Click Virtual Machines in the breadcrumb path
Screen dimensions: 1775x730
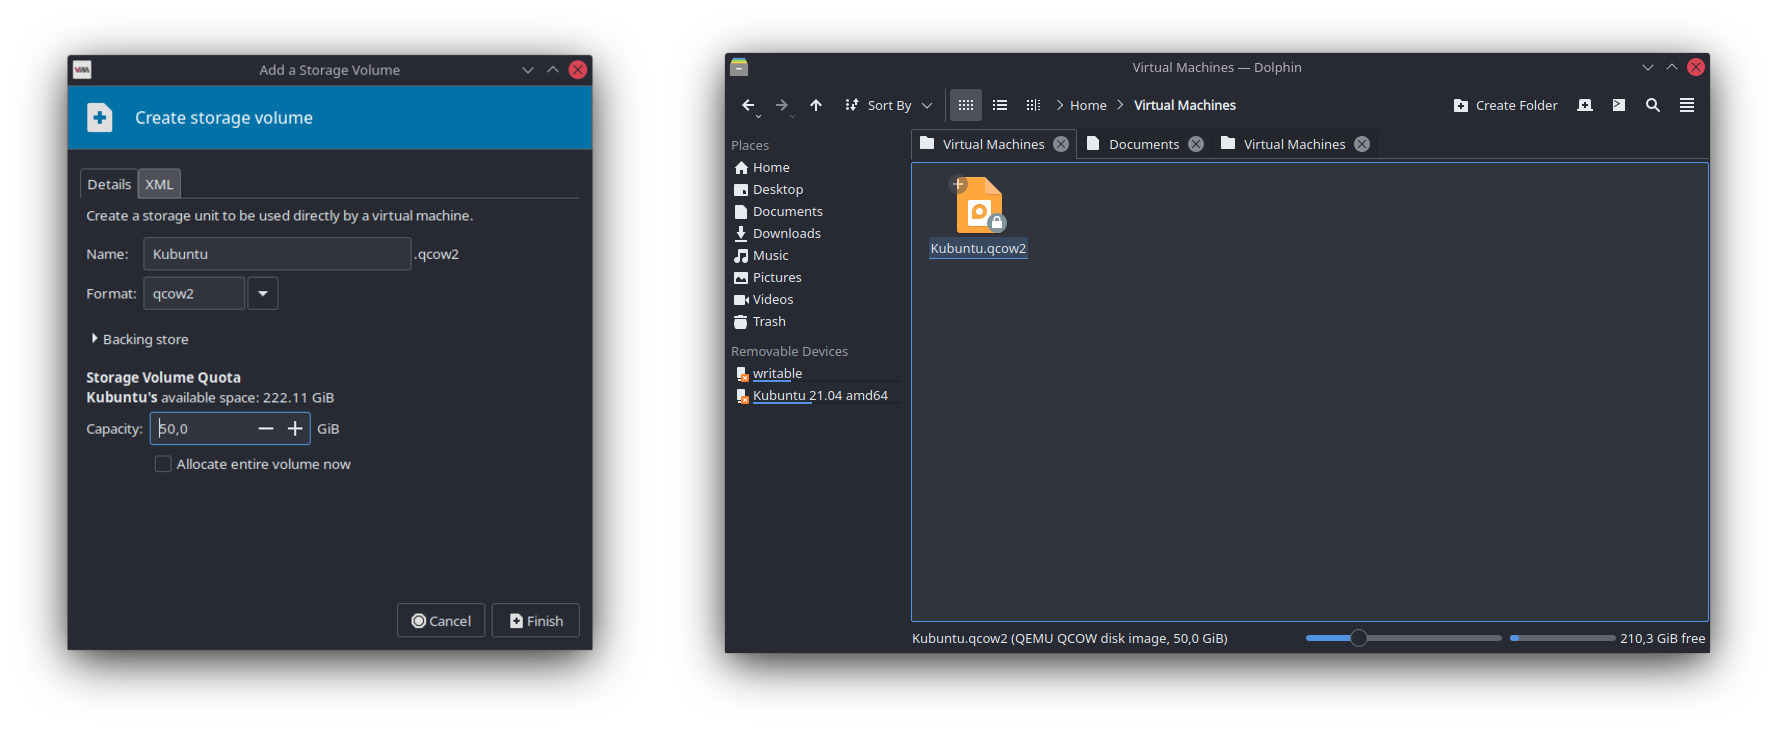coord(1185,105)
